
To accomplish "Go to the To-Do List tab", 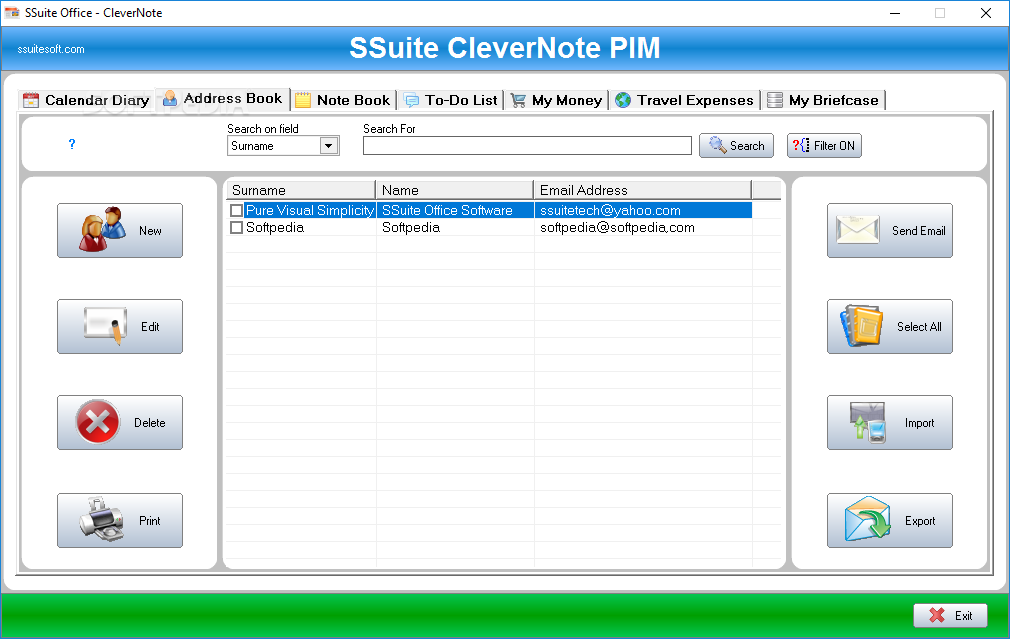I will point(451,100).
